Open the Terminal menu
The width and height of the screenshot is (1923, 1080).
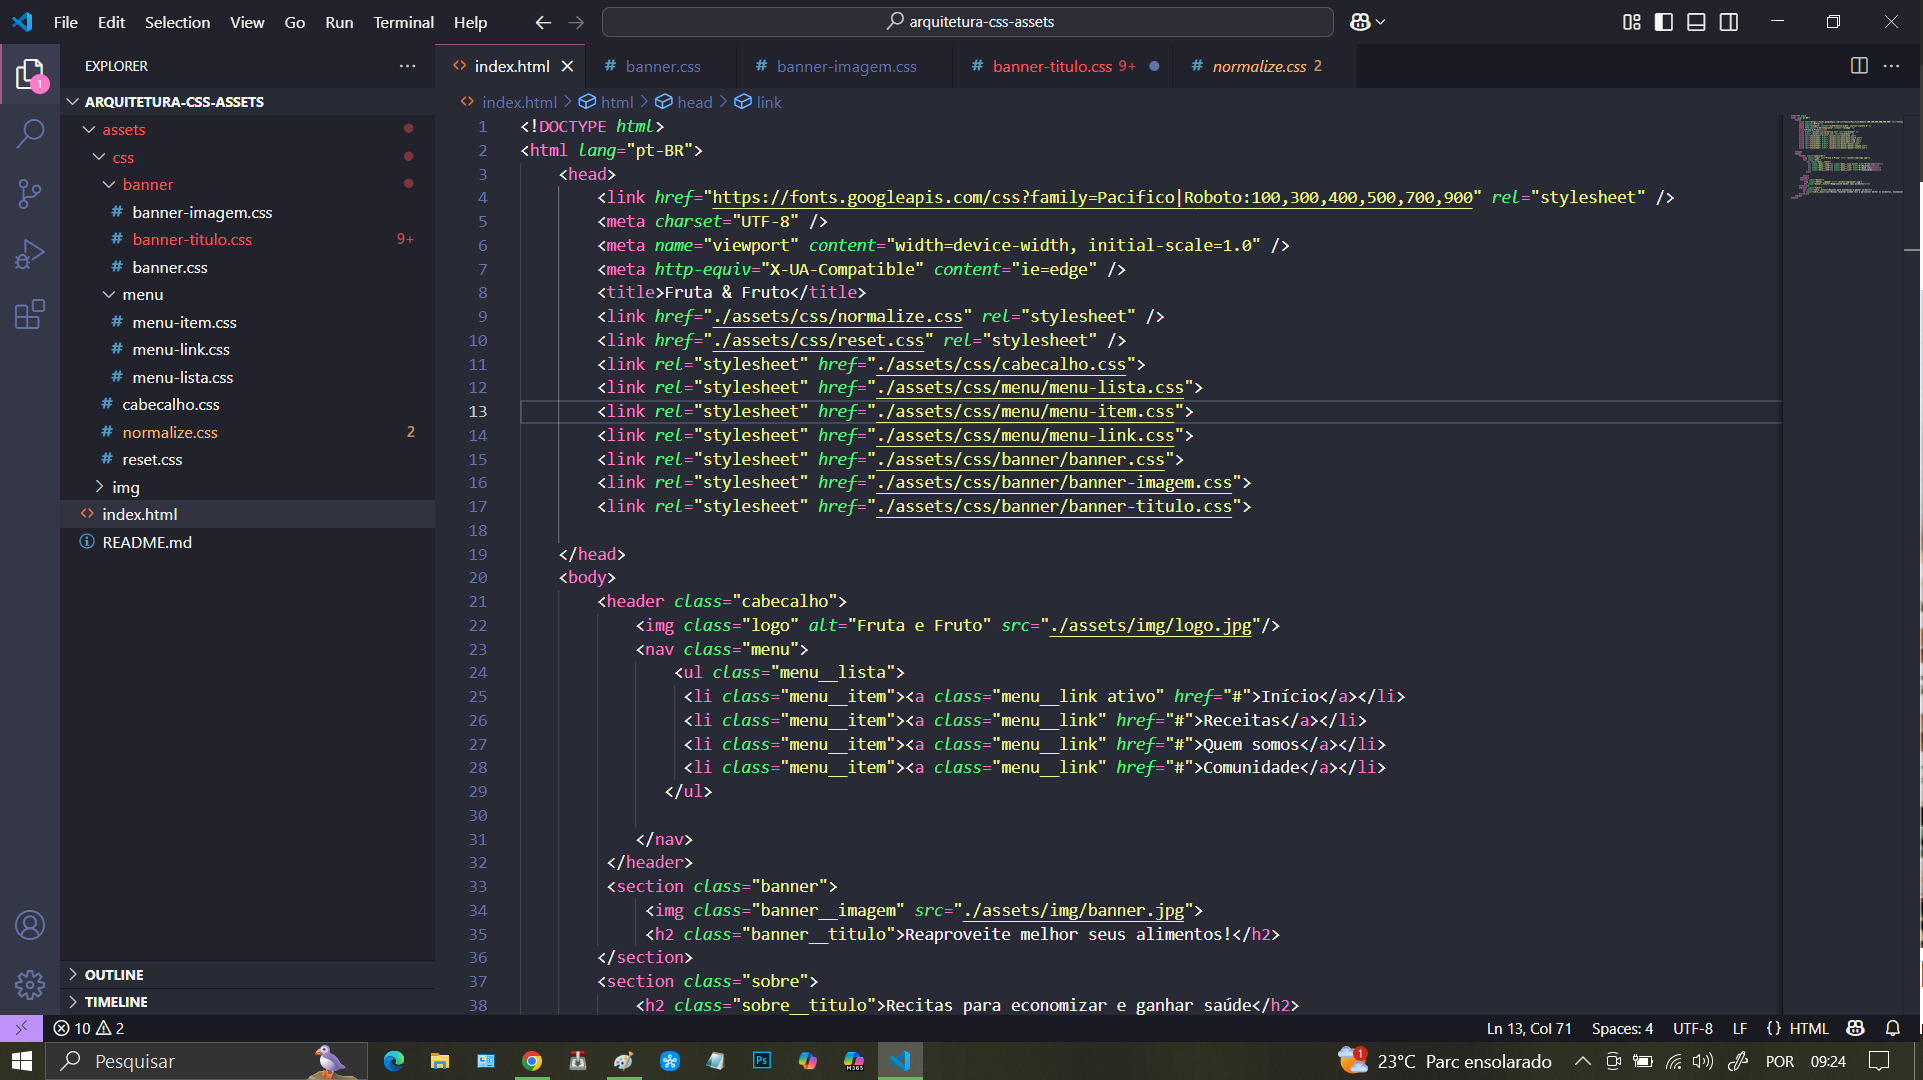click(403, 22)
